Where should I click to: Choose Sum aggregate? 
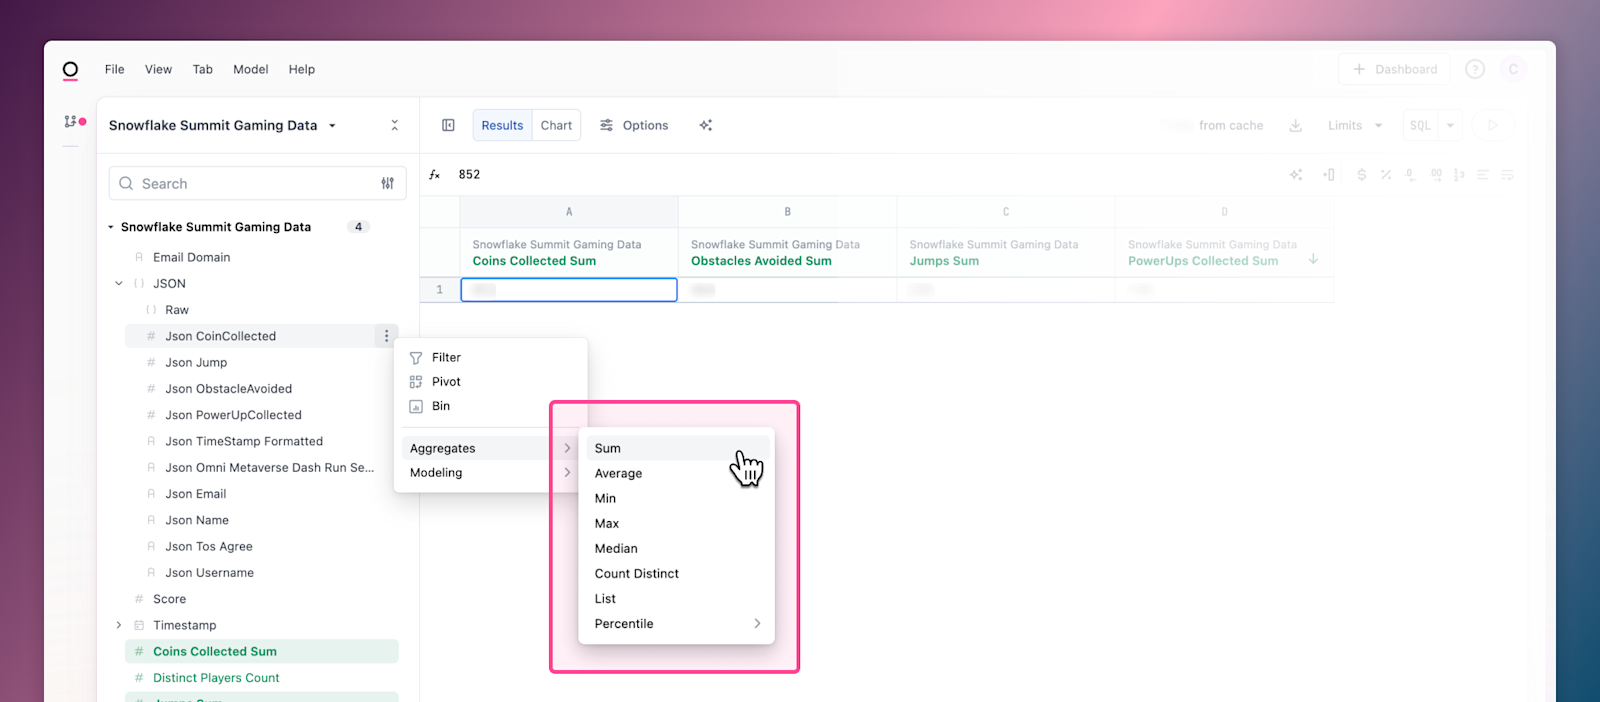click(676, 448)
